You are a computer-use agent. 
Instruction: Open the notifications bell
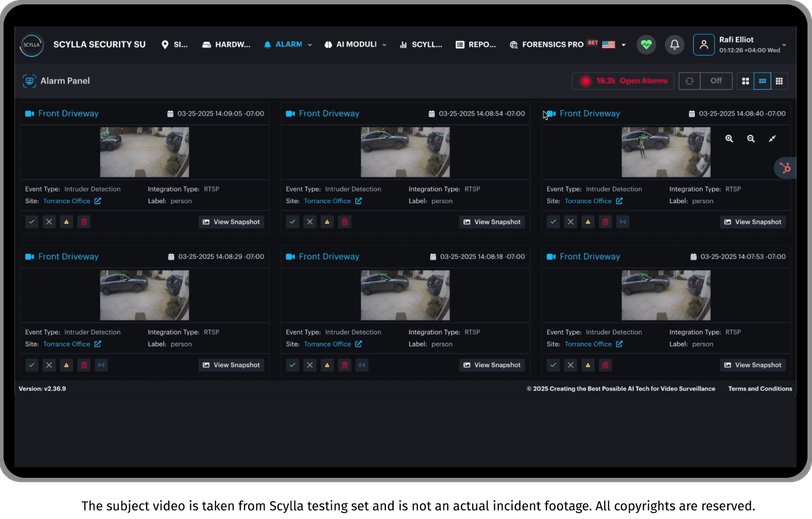674,45
